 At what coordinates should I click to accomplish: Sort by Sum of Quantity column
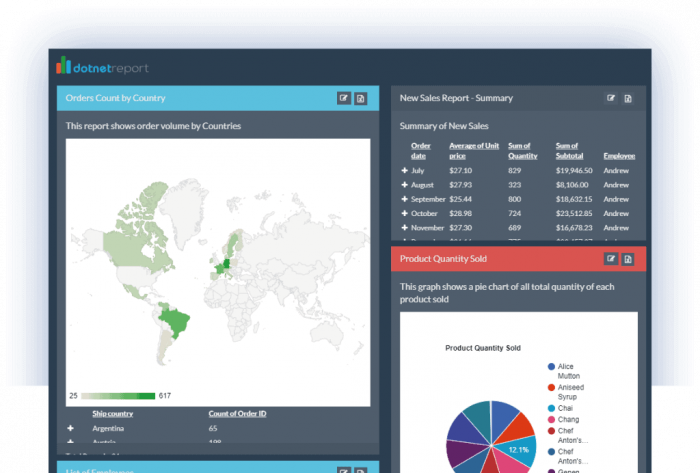[x=523, y=151]
